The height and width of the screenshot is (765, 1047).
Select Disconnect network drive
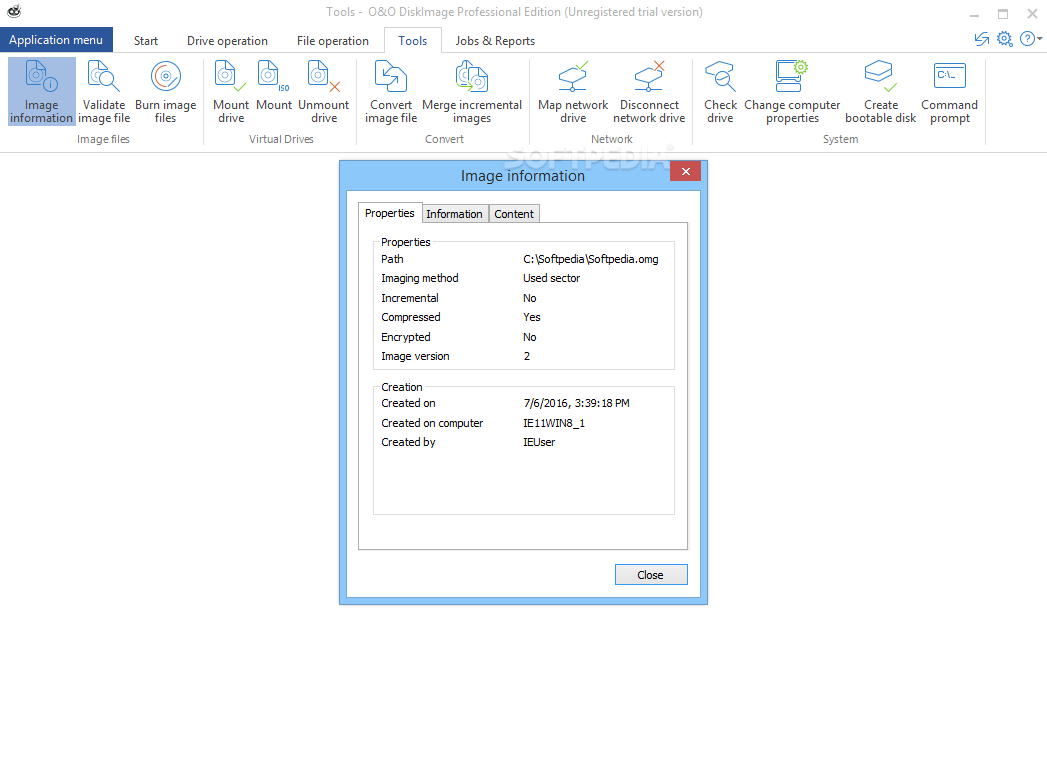click(649, 91)
